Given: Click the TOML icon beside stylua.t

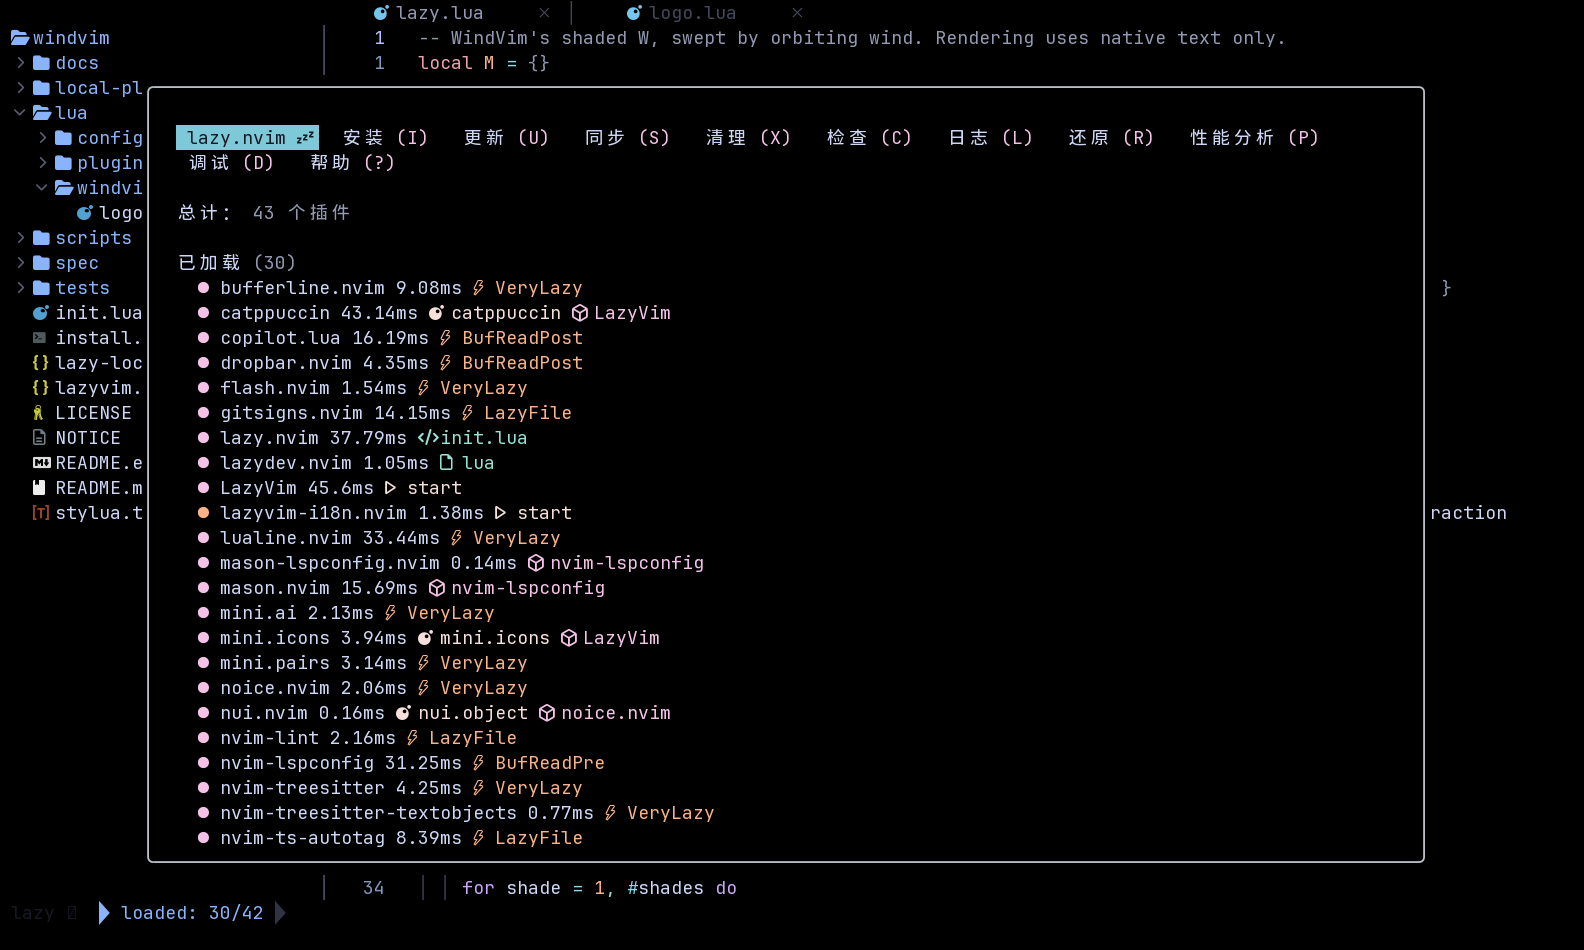Looking at the screenshot, I should tap(41, 513).
